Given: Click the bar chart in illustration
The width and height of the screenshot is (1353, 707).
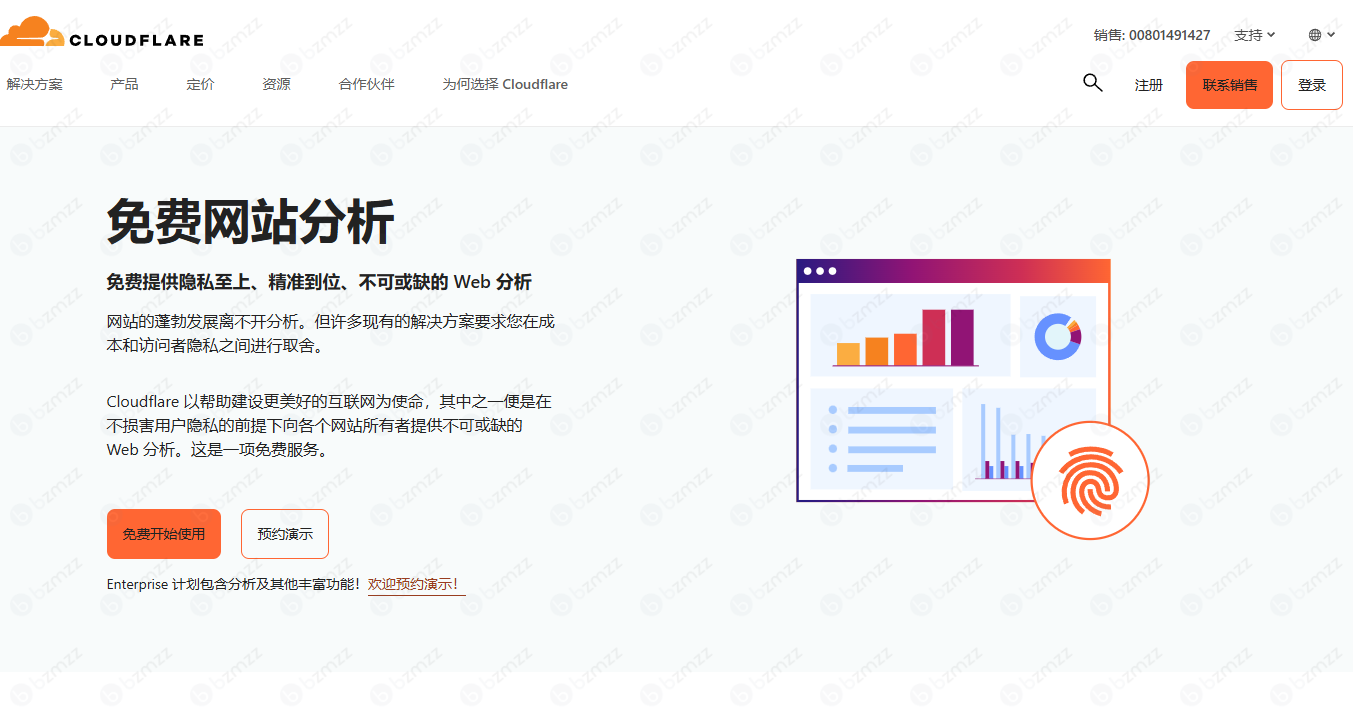Looking at the screenshot, I should 905,338.
